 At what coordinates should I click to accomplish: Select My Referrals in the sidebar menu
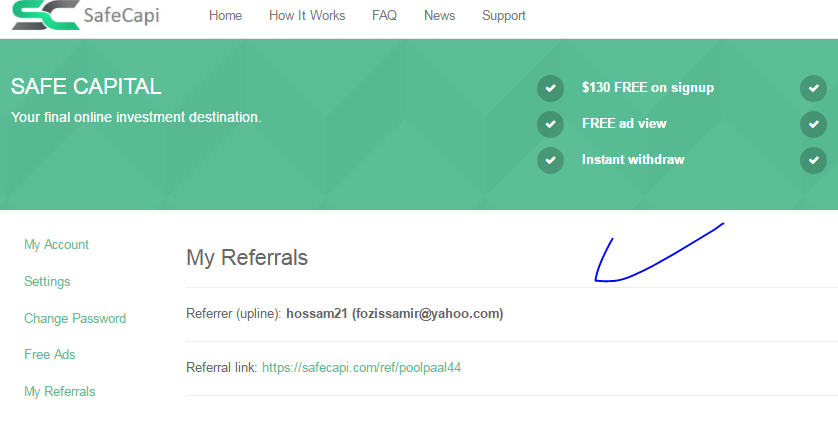point(59,392)
